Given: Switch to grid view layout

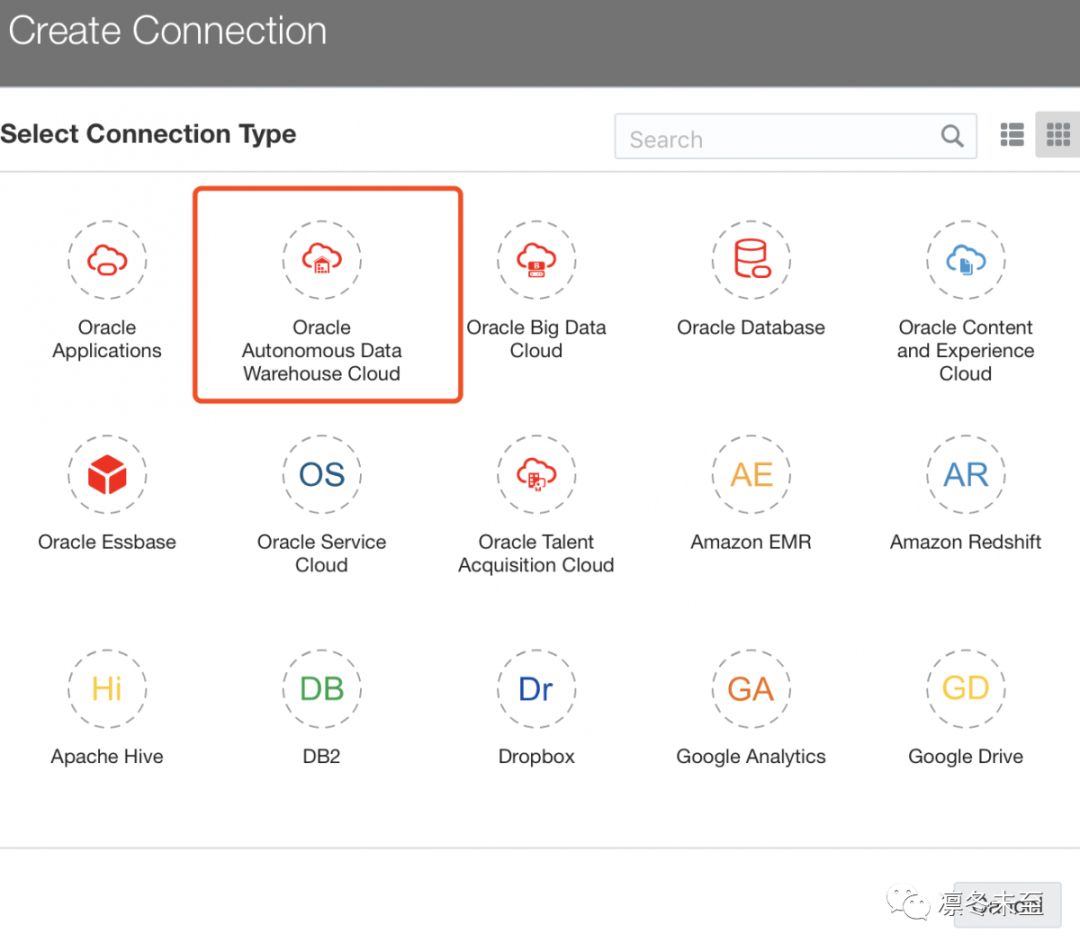Looking at the screenshot, I should tap(1058, 135).
